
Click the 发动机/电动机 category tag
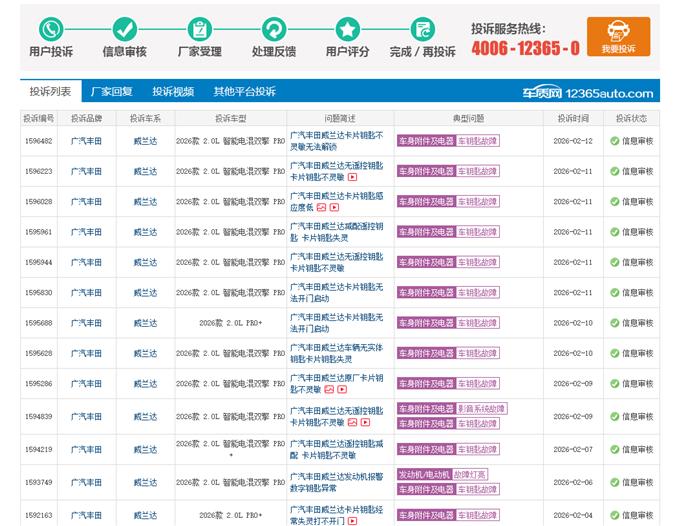click(x=424, y=475)
